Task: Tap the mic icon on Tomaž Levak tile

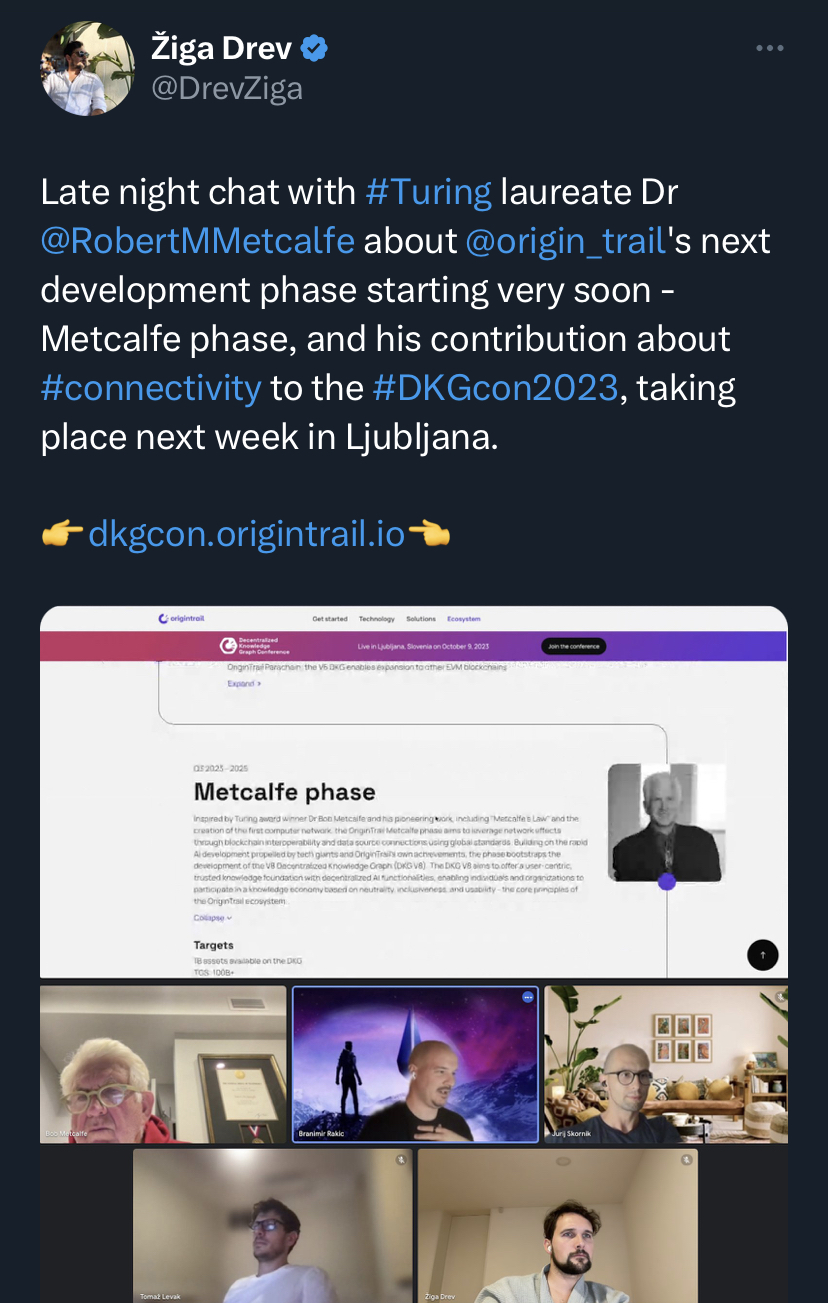Action: click(x=401, y=1160)
